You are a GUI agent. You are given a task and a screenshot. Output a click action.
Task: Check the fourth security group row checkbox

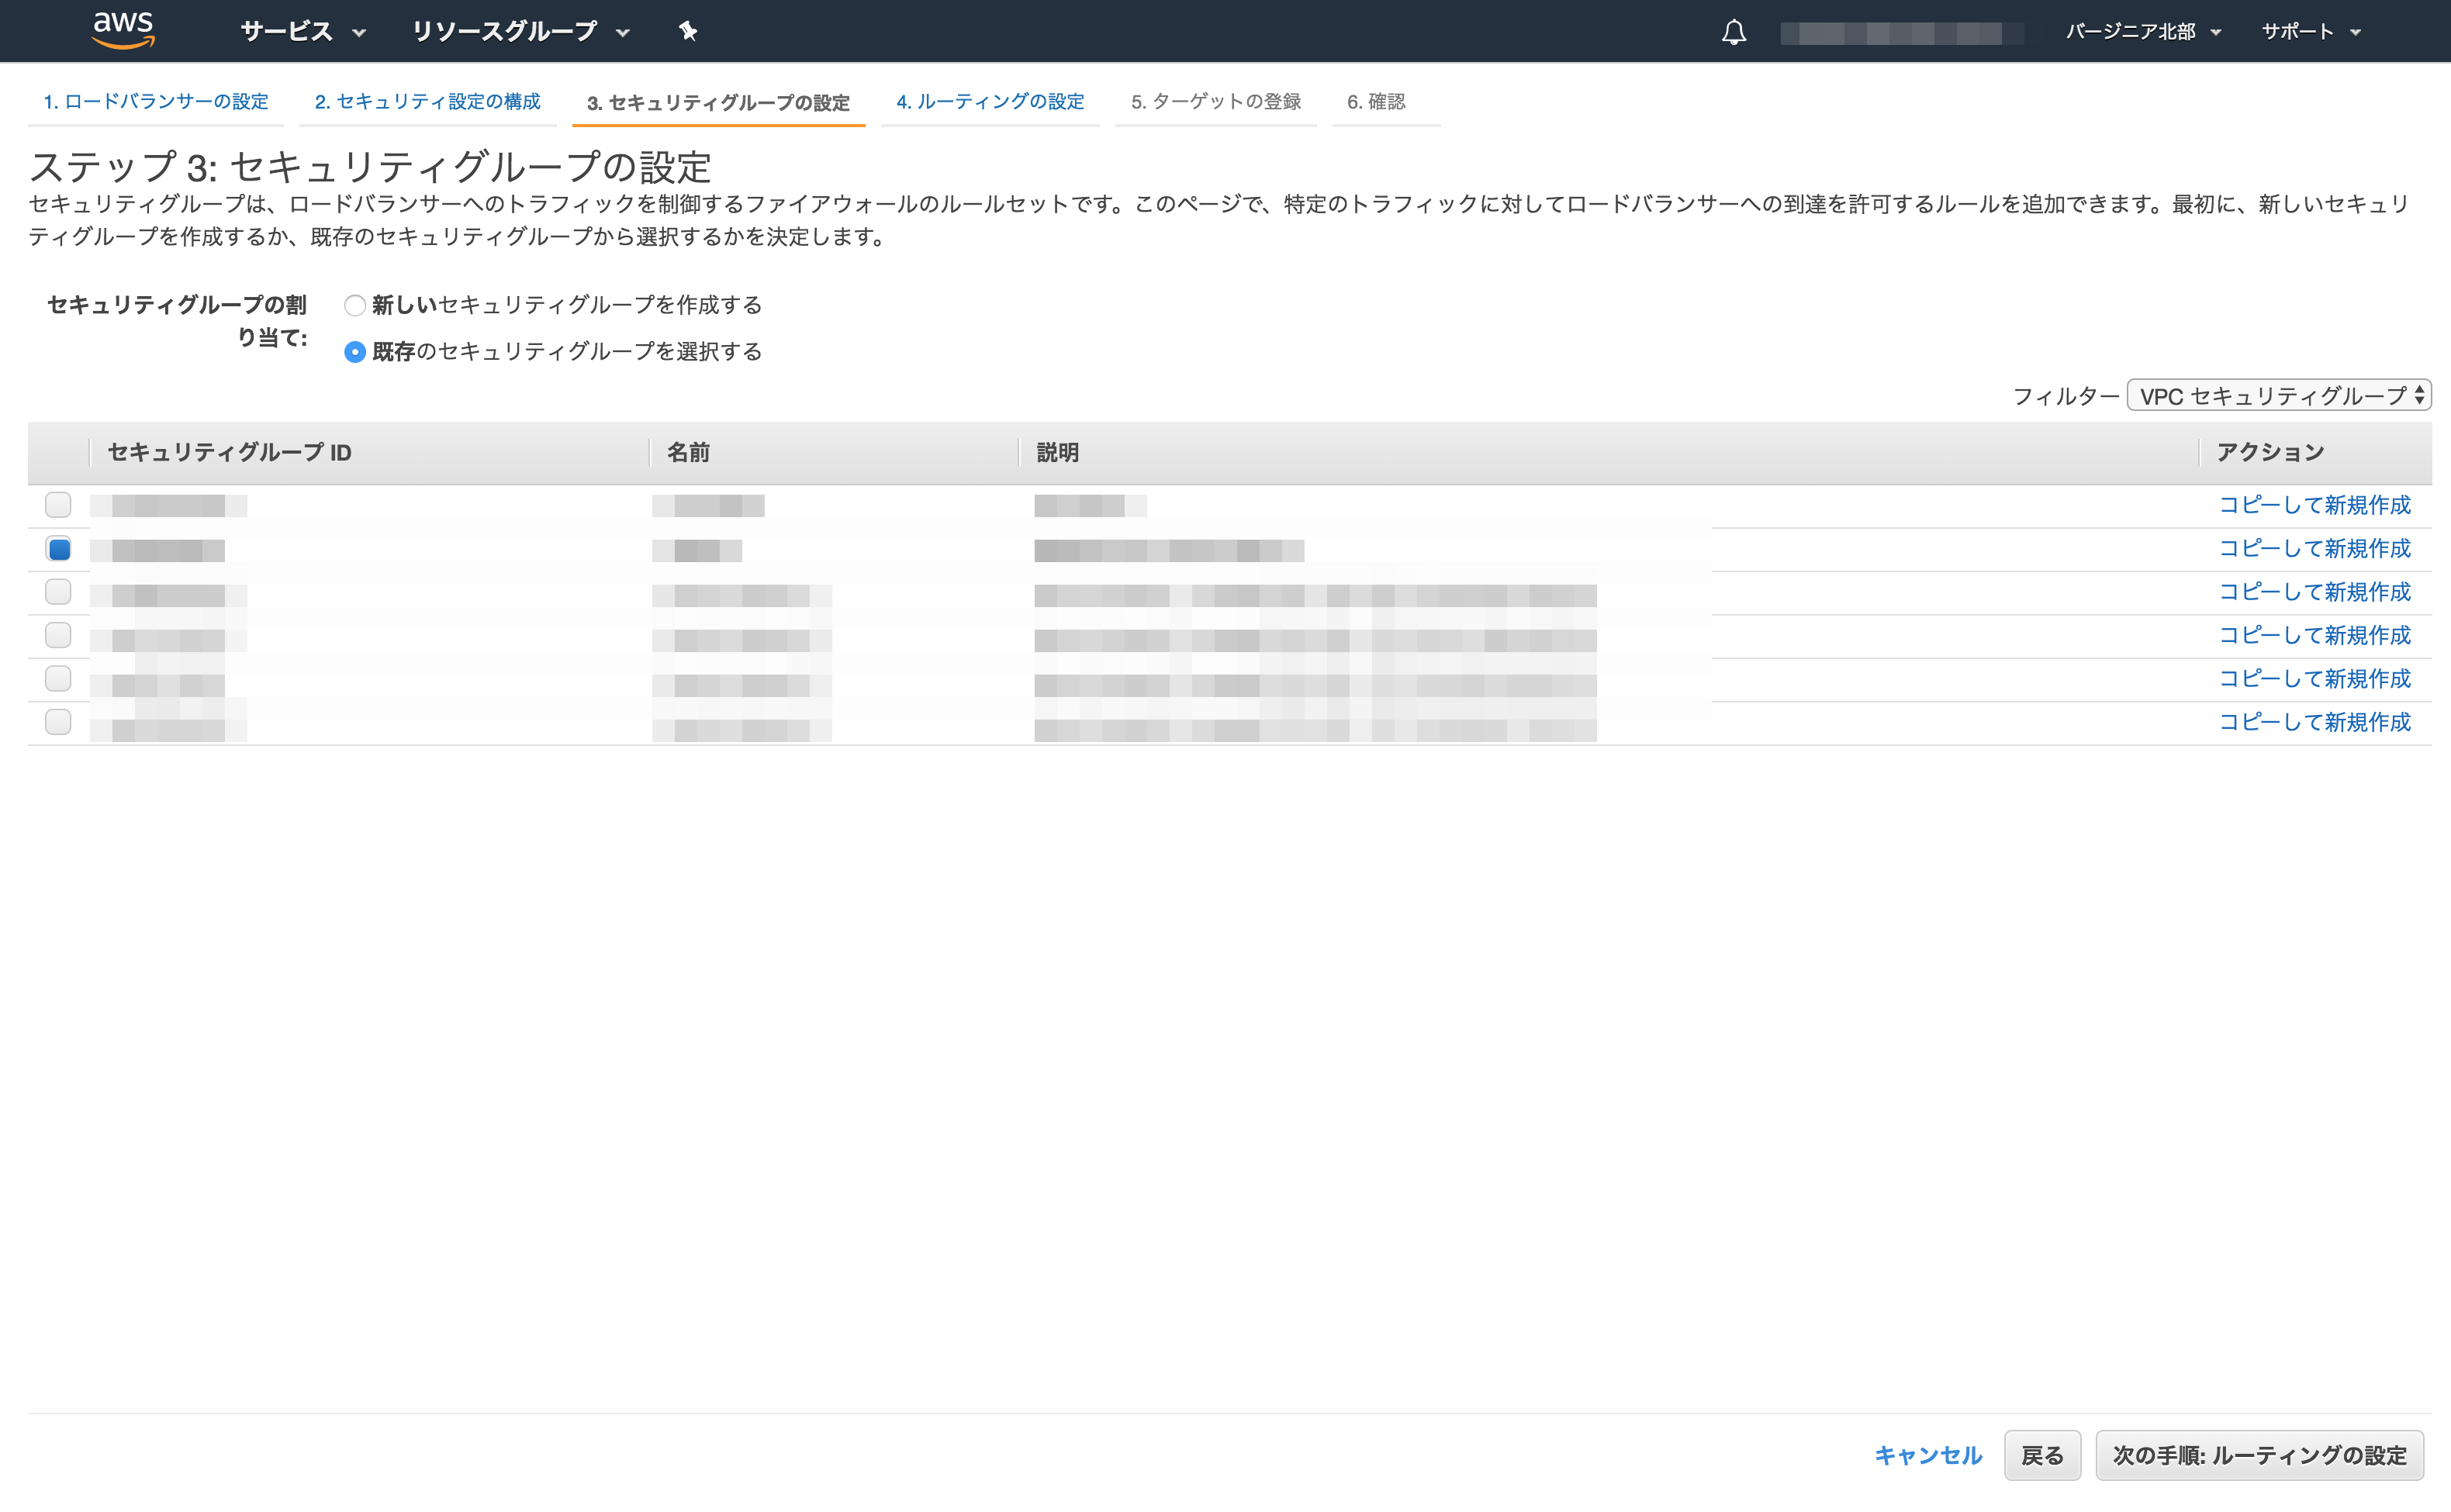[x=58, y=635]
